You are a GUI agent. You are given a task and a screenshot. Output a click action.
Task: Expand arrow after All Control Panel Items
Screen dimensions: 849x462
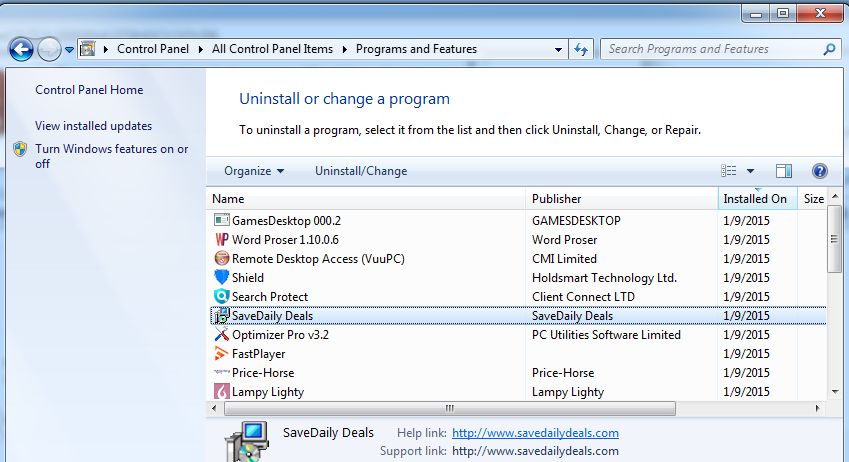[344, 49]
